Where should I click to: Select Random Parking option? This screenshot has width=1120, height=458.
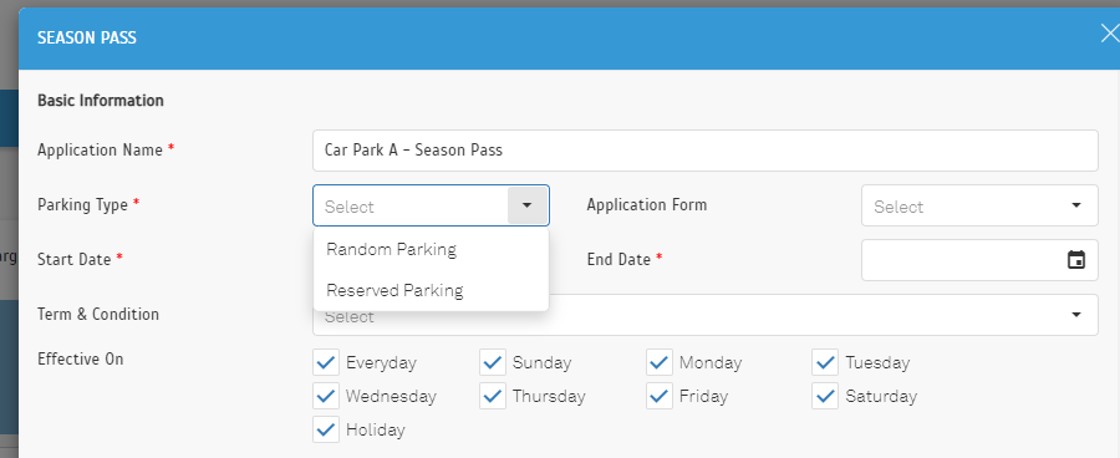click(391, 250)
